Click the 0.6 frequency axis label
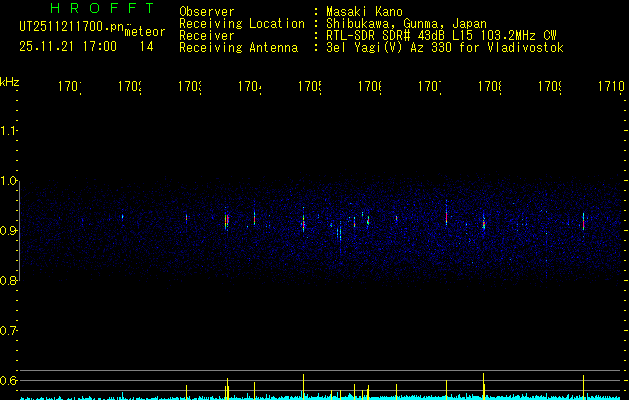The height and width of the screenshot is (400, 629). (x=9, y=380)
